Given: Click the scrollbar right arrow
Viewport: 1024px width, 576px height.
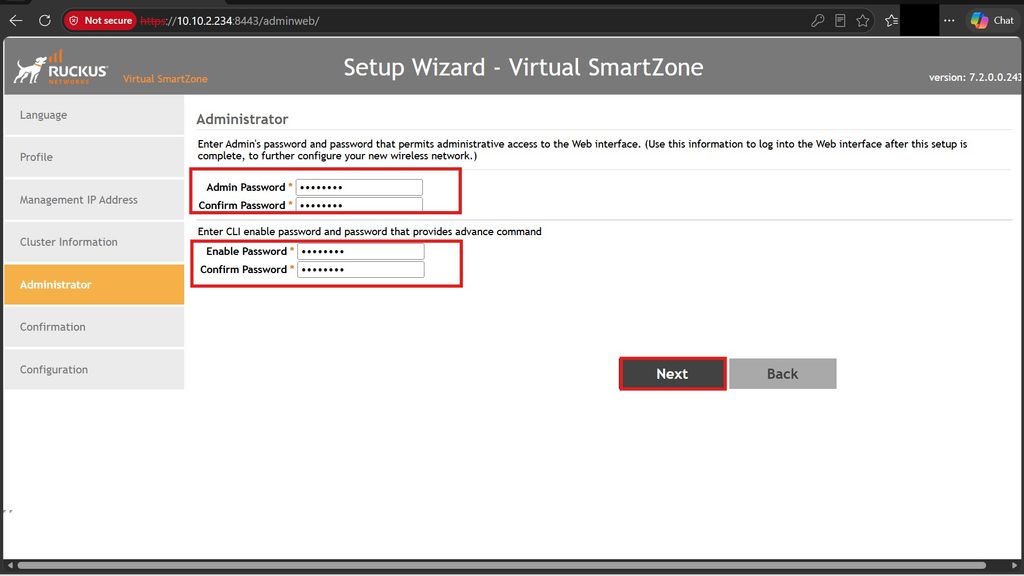Looking at the screenshot, I should click(x=1014, y=566).
